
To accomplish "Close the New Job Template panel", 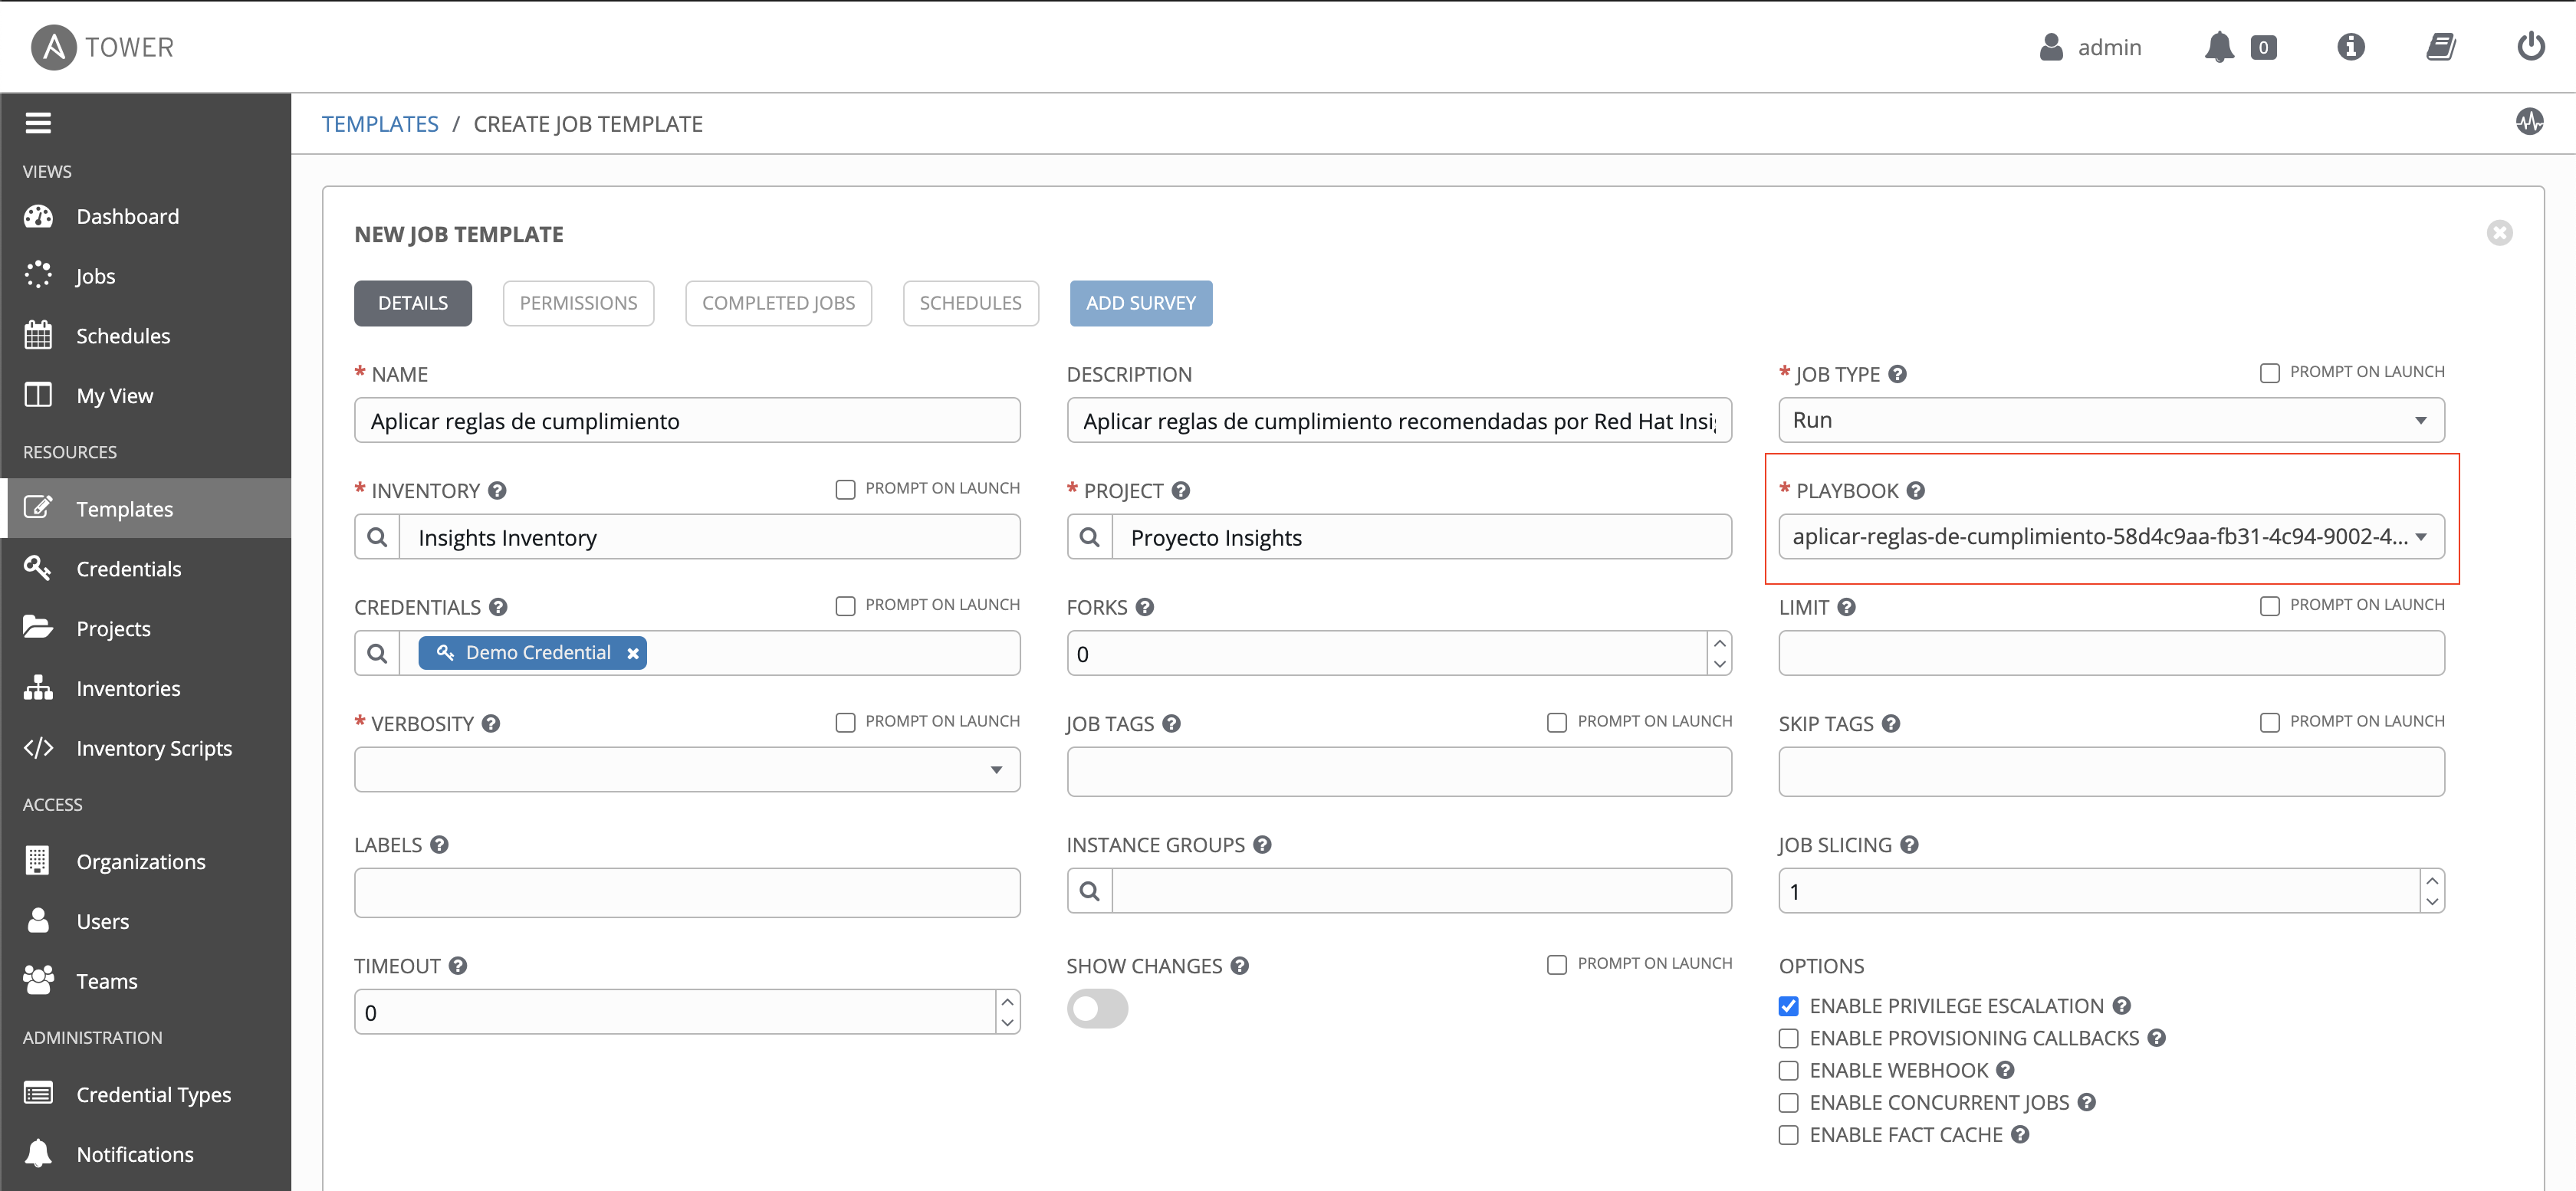I will [2499, 233].
